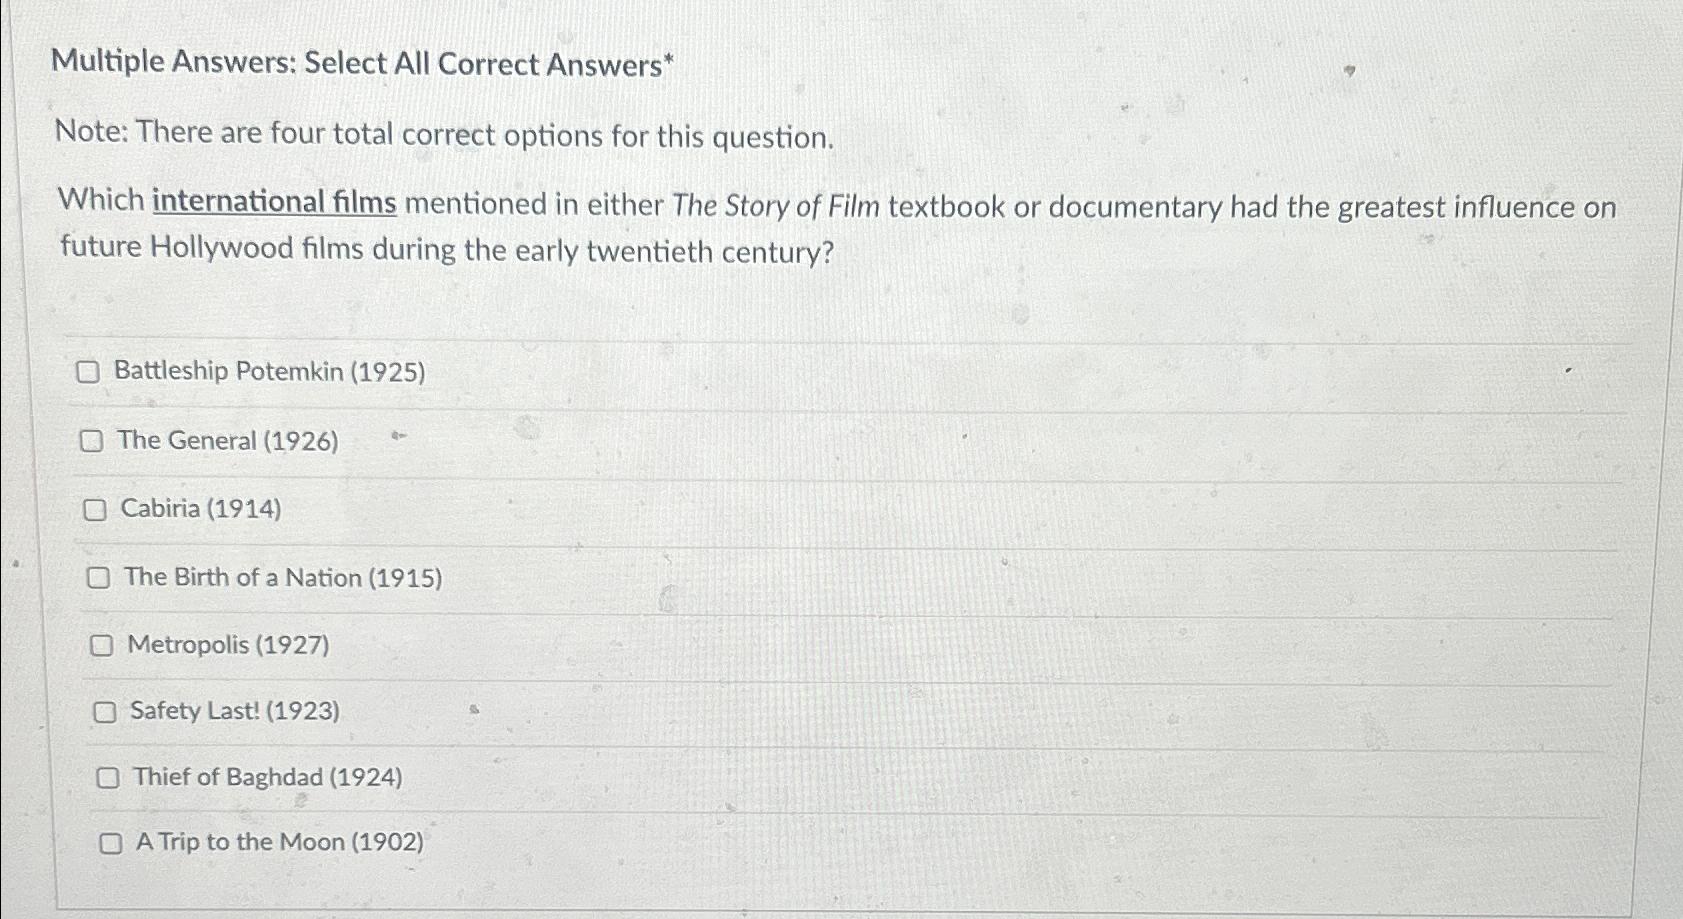Check the Cabiria (1914) checkbox

[x=96, y=510]
